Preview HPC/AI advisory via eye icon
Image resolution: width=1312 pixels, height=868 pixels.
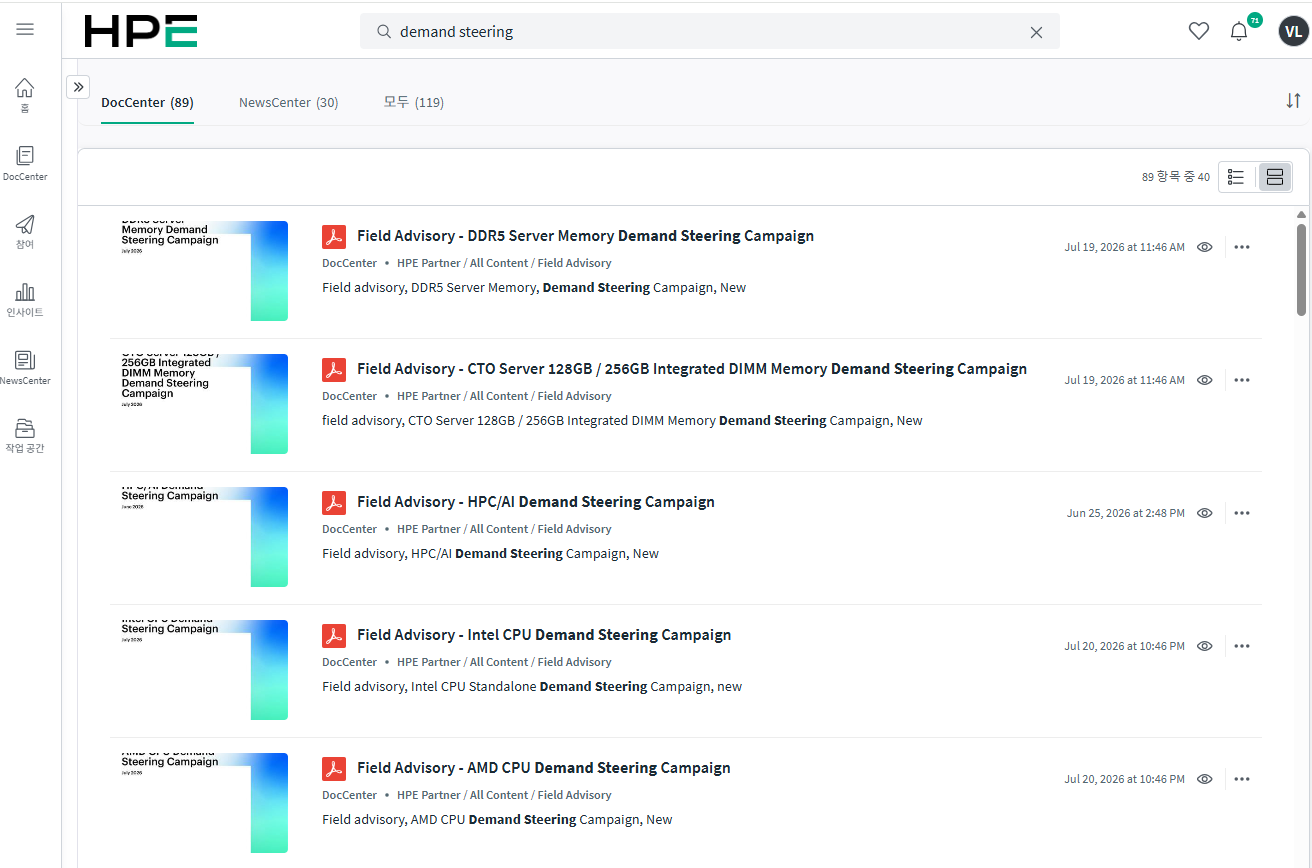coord(1205,513)
